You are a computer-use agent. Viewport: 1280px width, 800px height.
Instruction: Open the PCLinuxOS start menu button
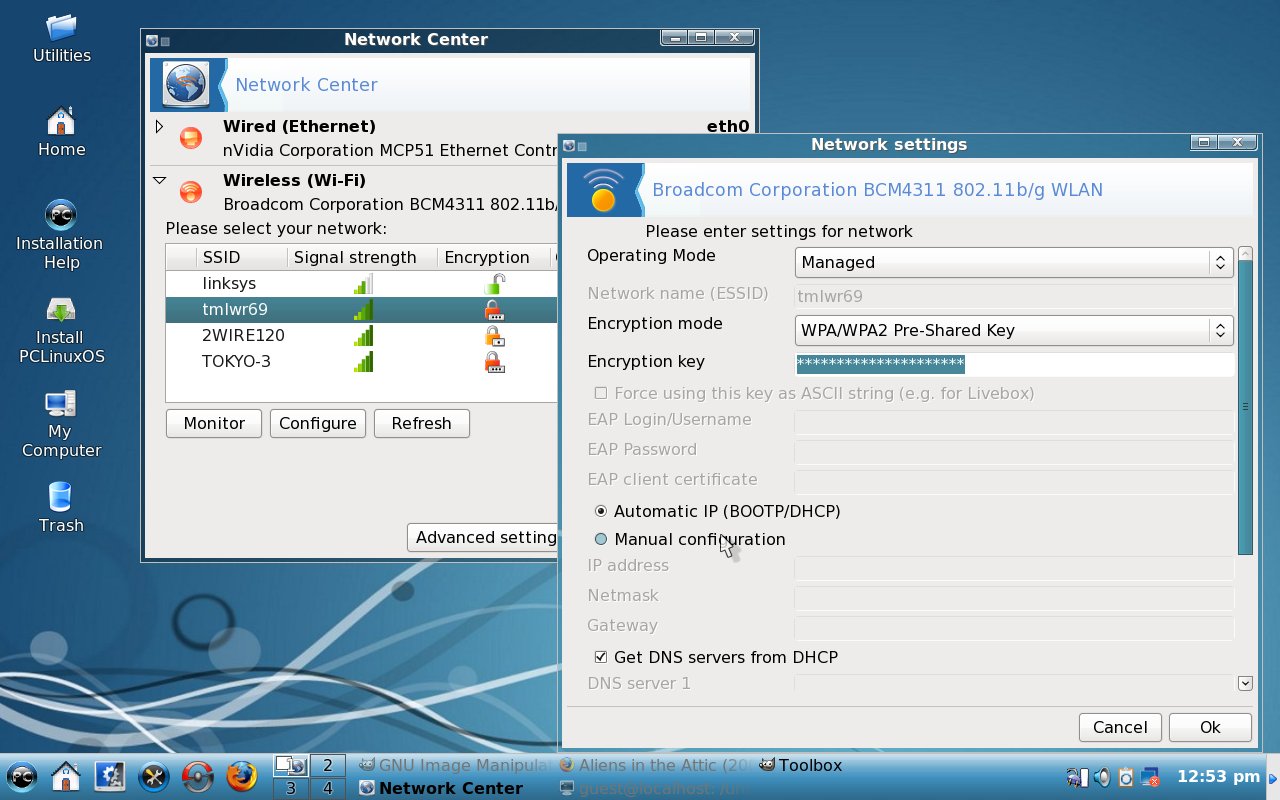click(22, 775)
